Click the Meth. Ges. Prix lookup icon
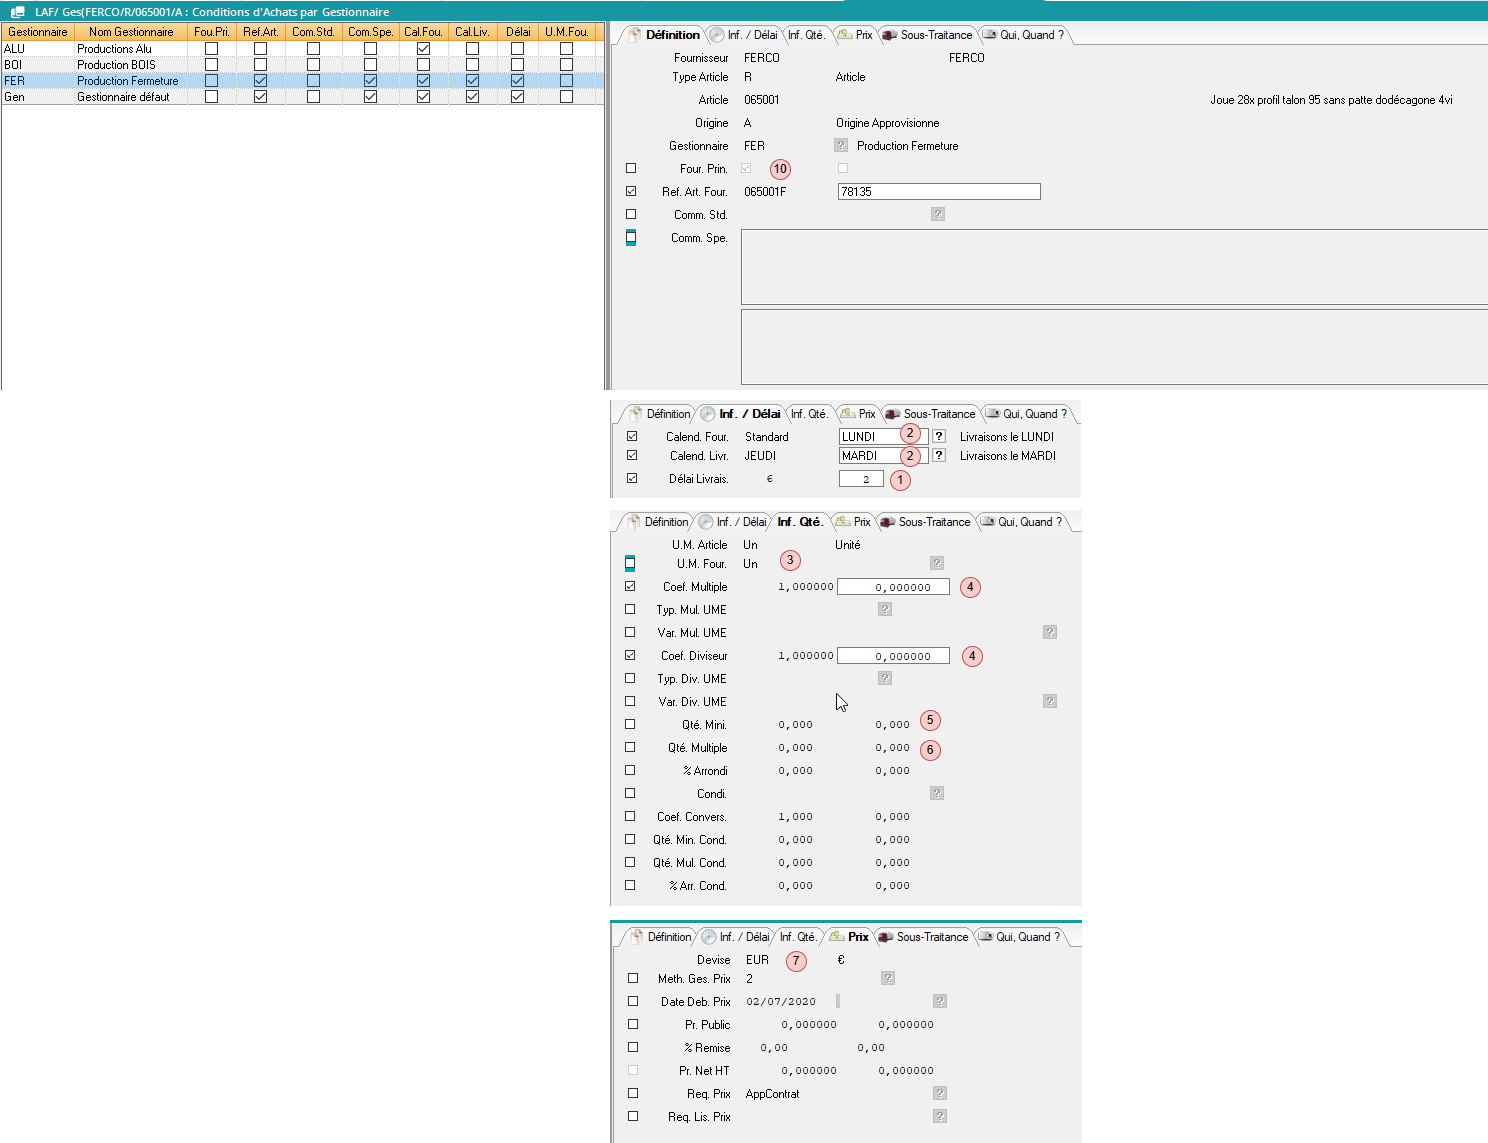Image resolution: width=1488 pixels, height=1143 pixels. pyautogui.click(x=888, y=978)
